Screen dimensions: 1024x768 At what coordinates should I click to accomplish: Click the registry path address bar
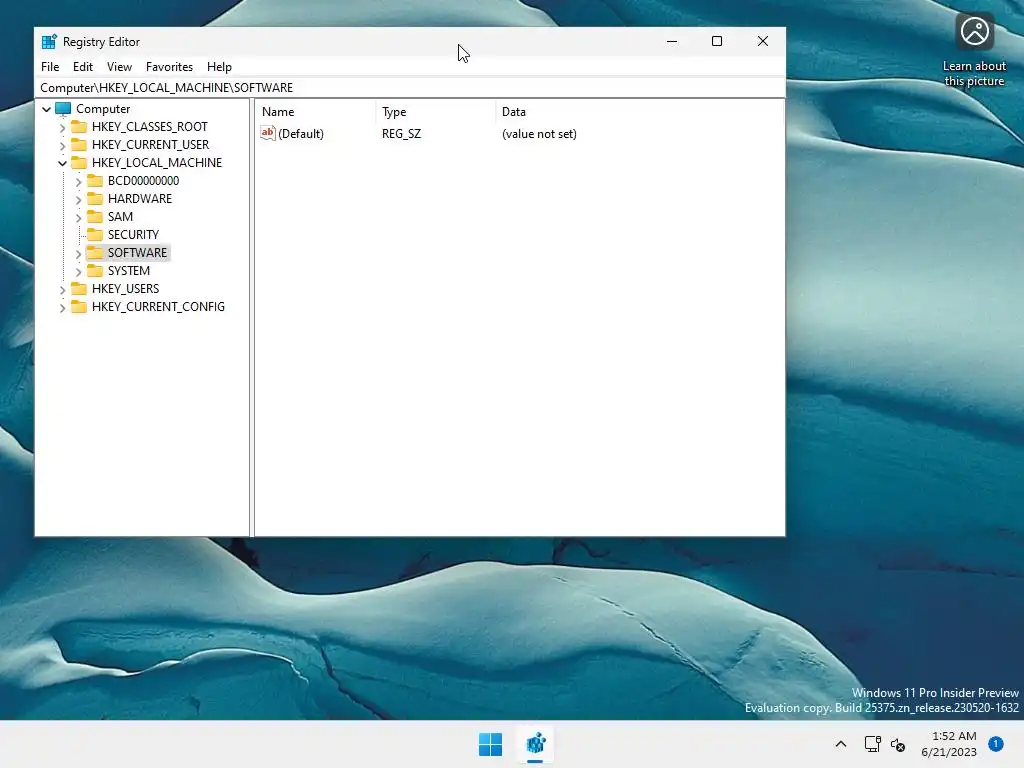pos(410,88)
